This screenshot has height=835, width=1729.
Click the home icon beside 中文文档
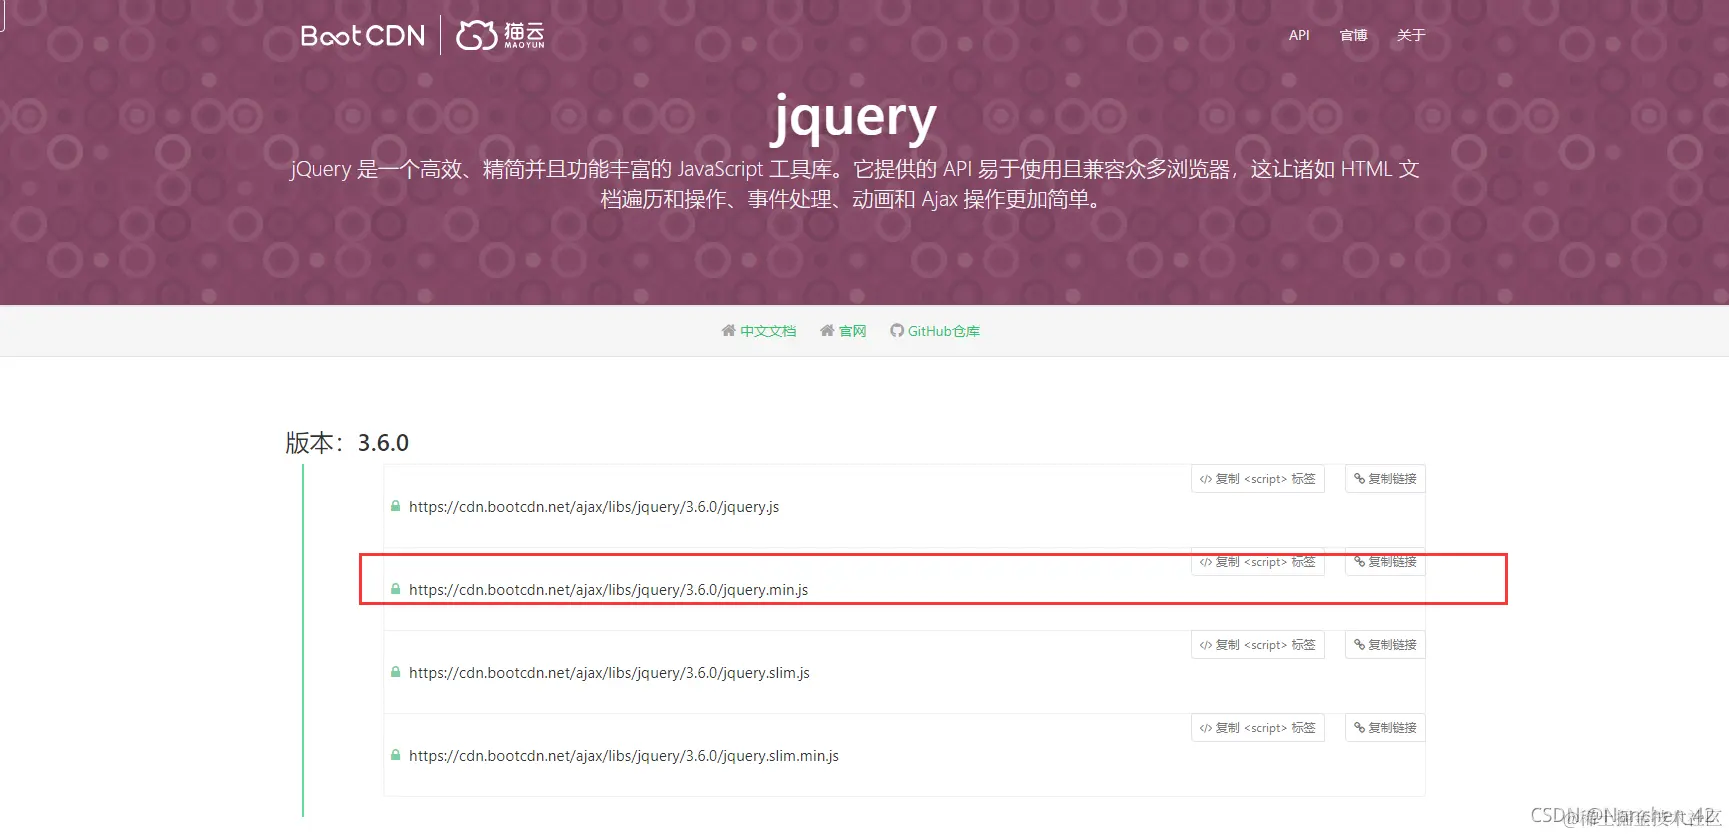pyautogui.click(x=728, y=331)
